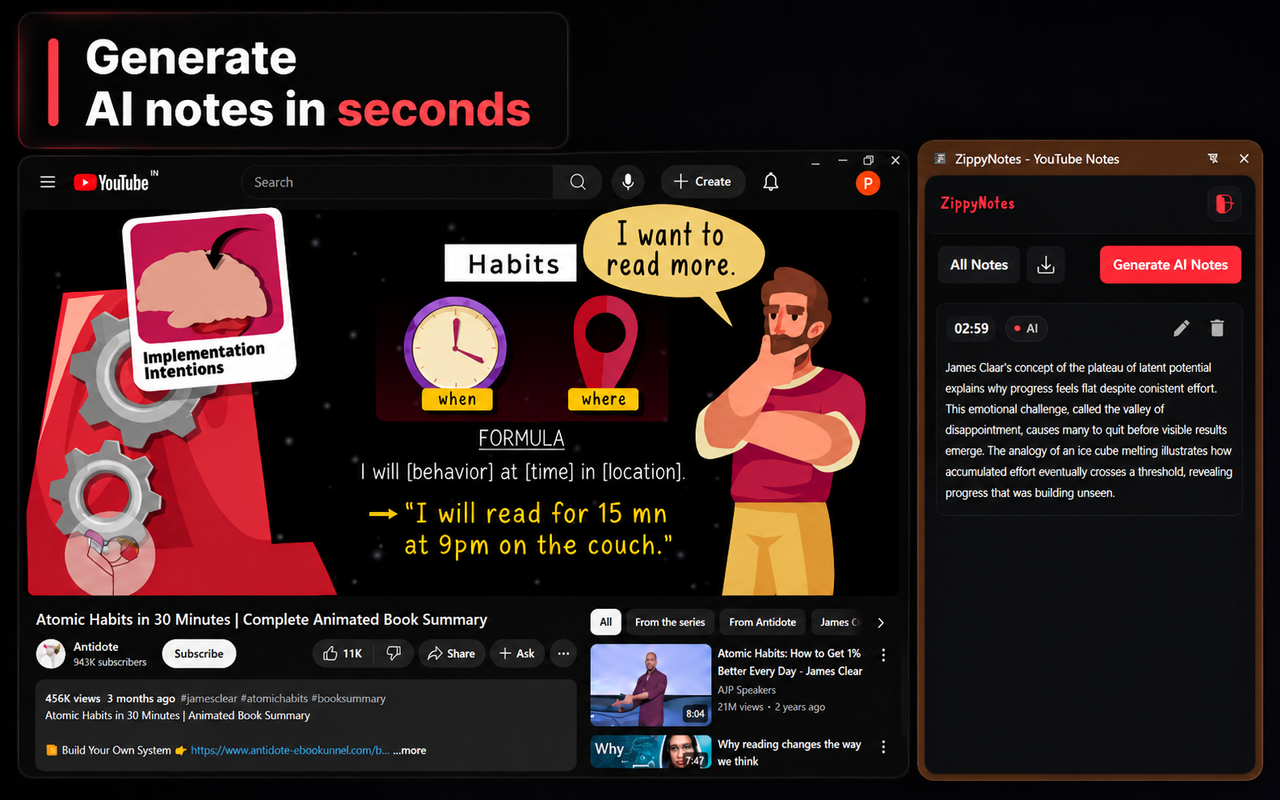Click the AI tag on the note
The width and height of the screenshot is (1280, 800).
[1026, 328]
